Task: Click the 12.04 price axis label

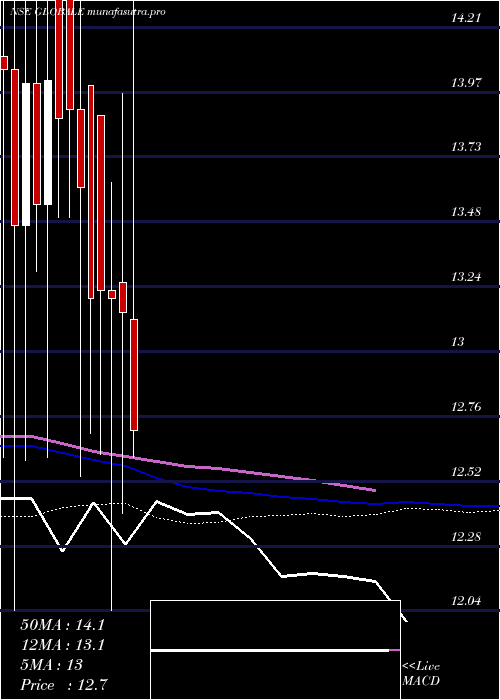Action: coord(466,601)
